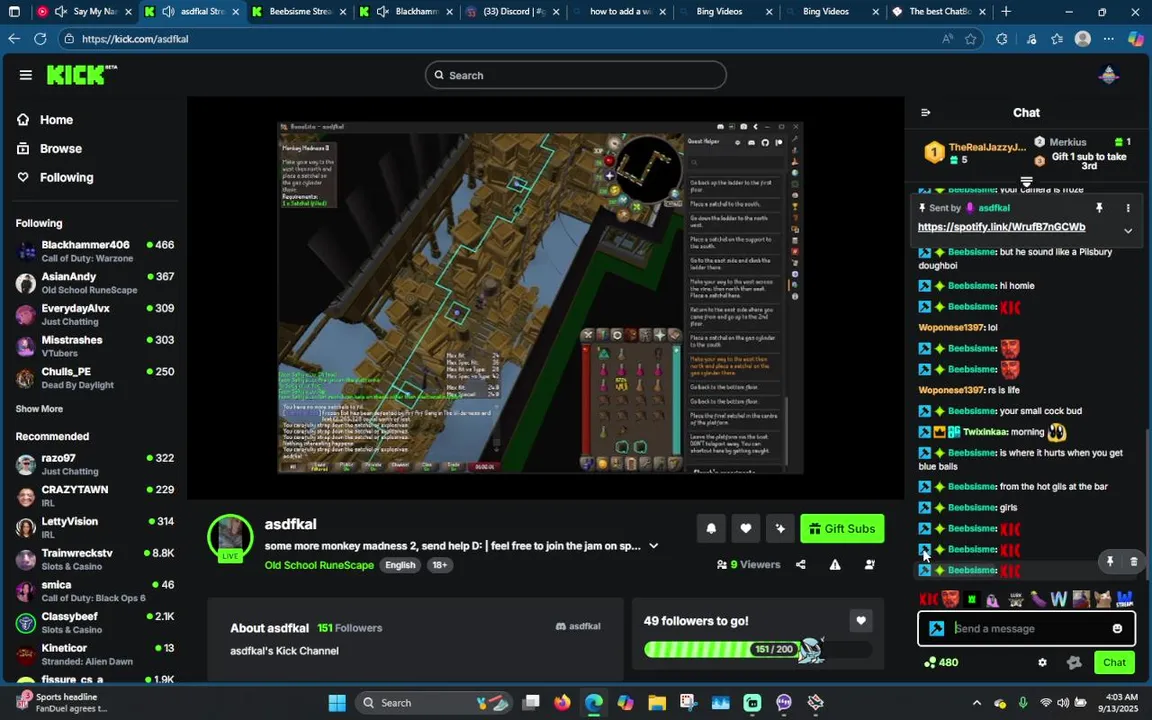Open pinned message three-dot options
This screenshot has width=1152, height=720.
point(1128,208)
